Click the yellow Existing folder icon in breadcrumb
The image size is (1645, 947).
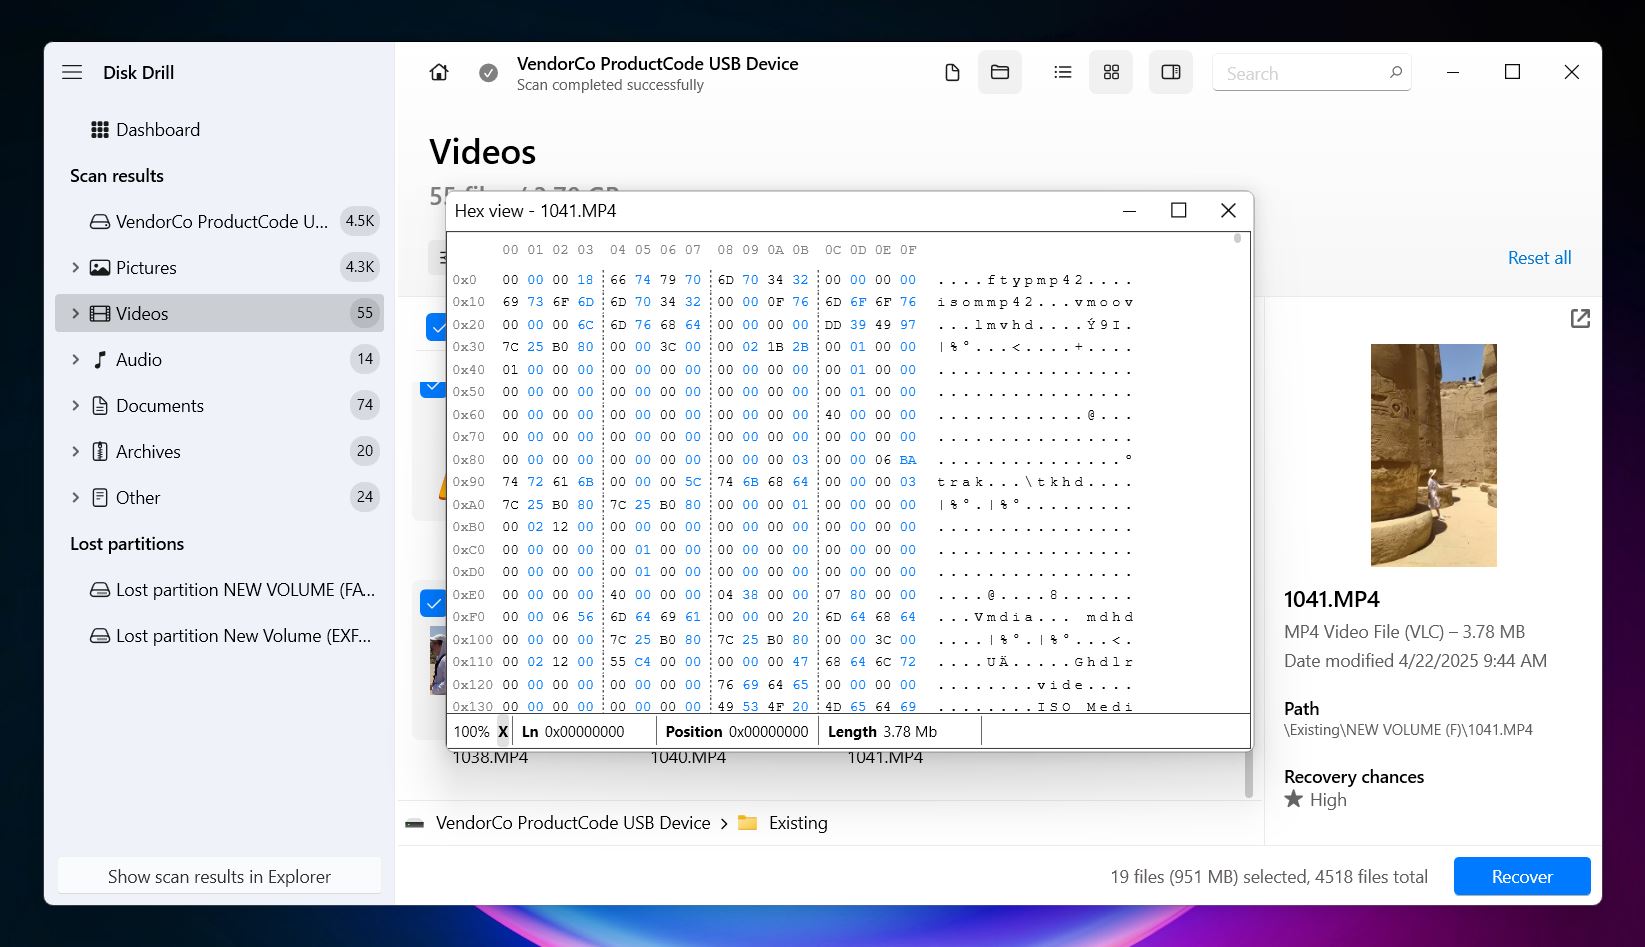(x=747, y=823)
